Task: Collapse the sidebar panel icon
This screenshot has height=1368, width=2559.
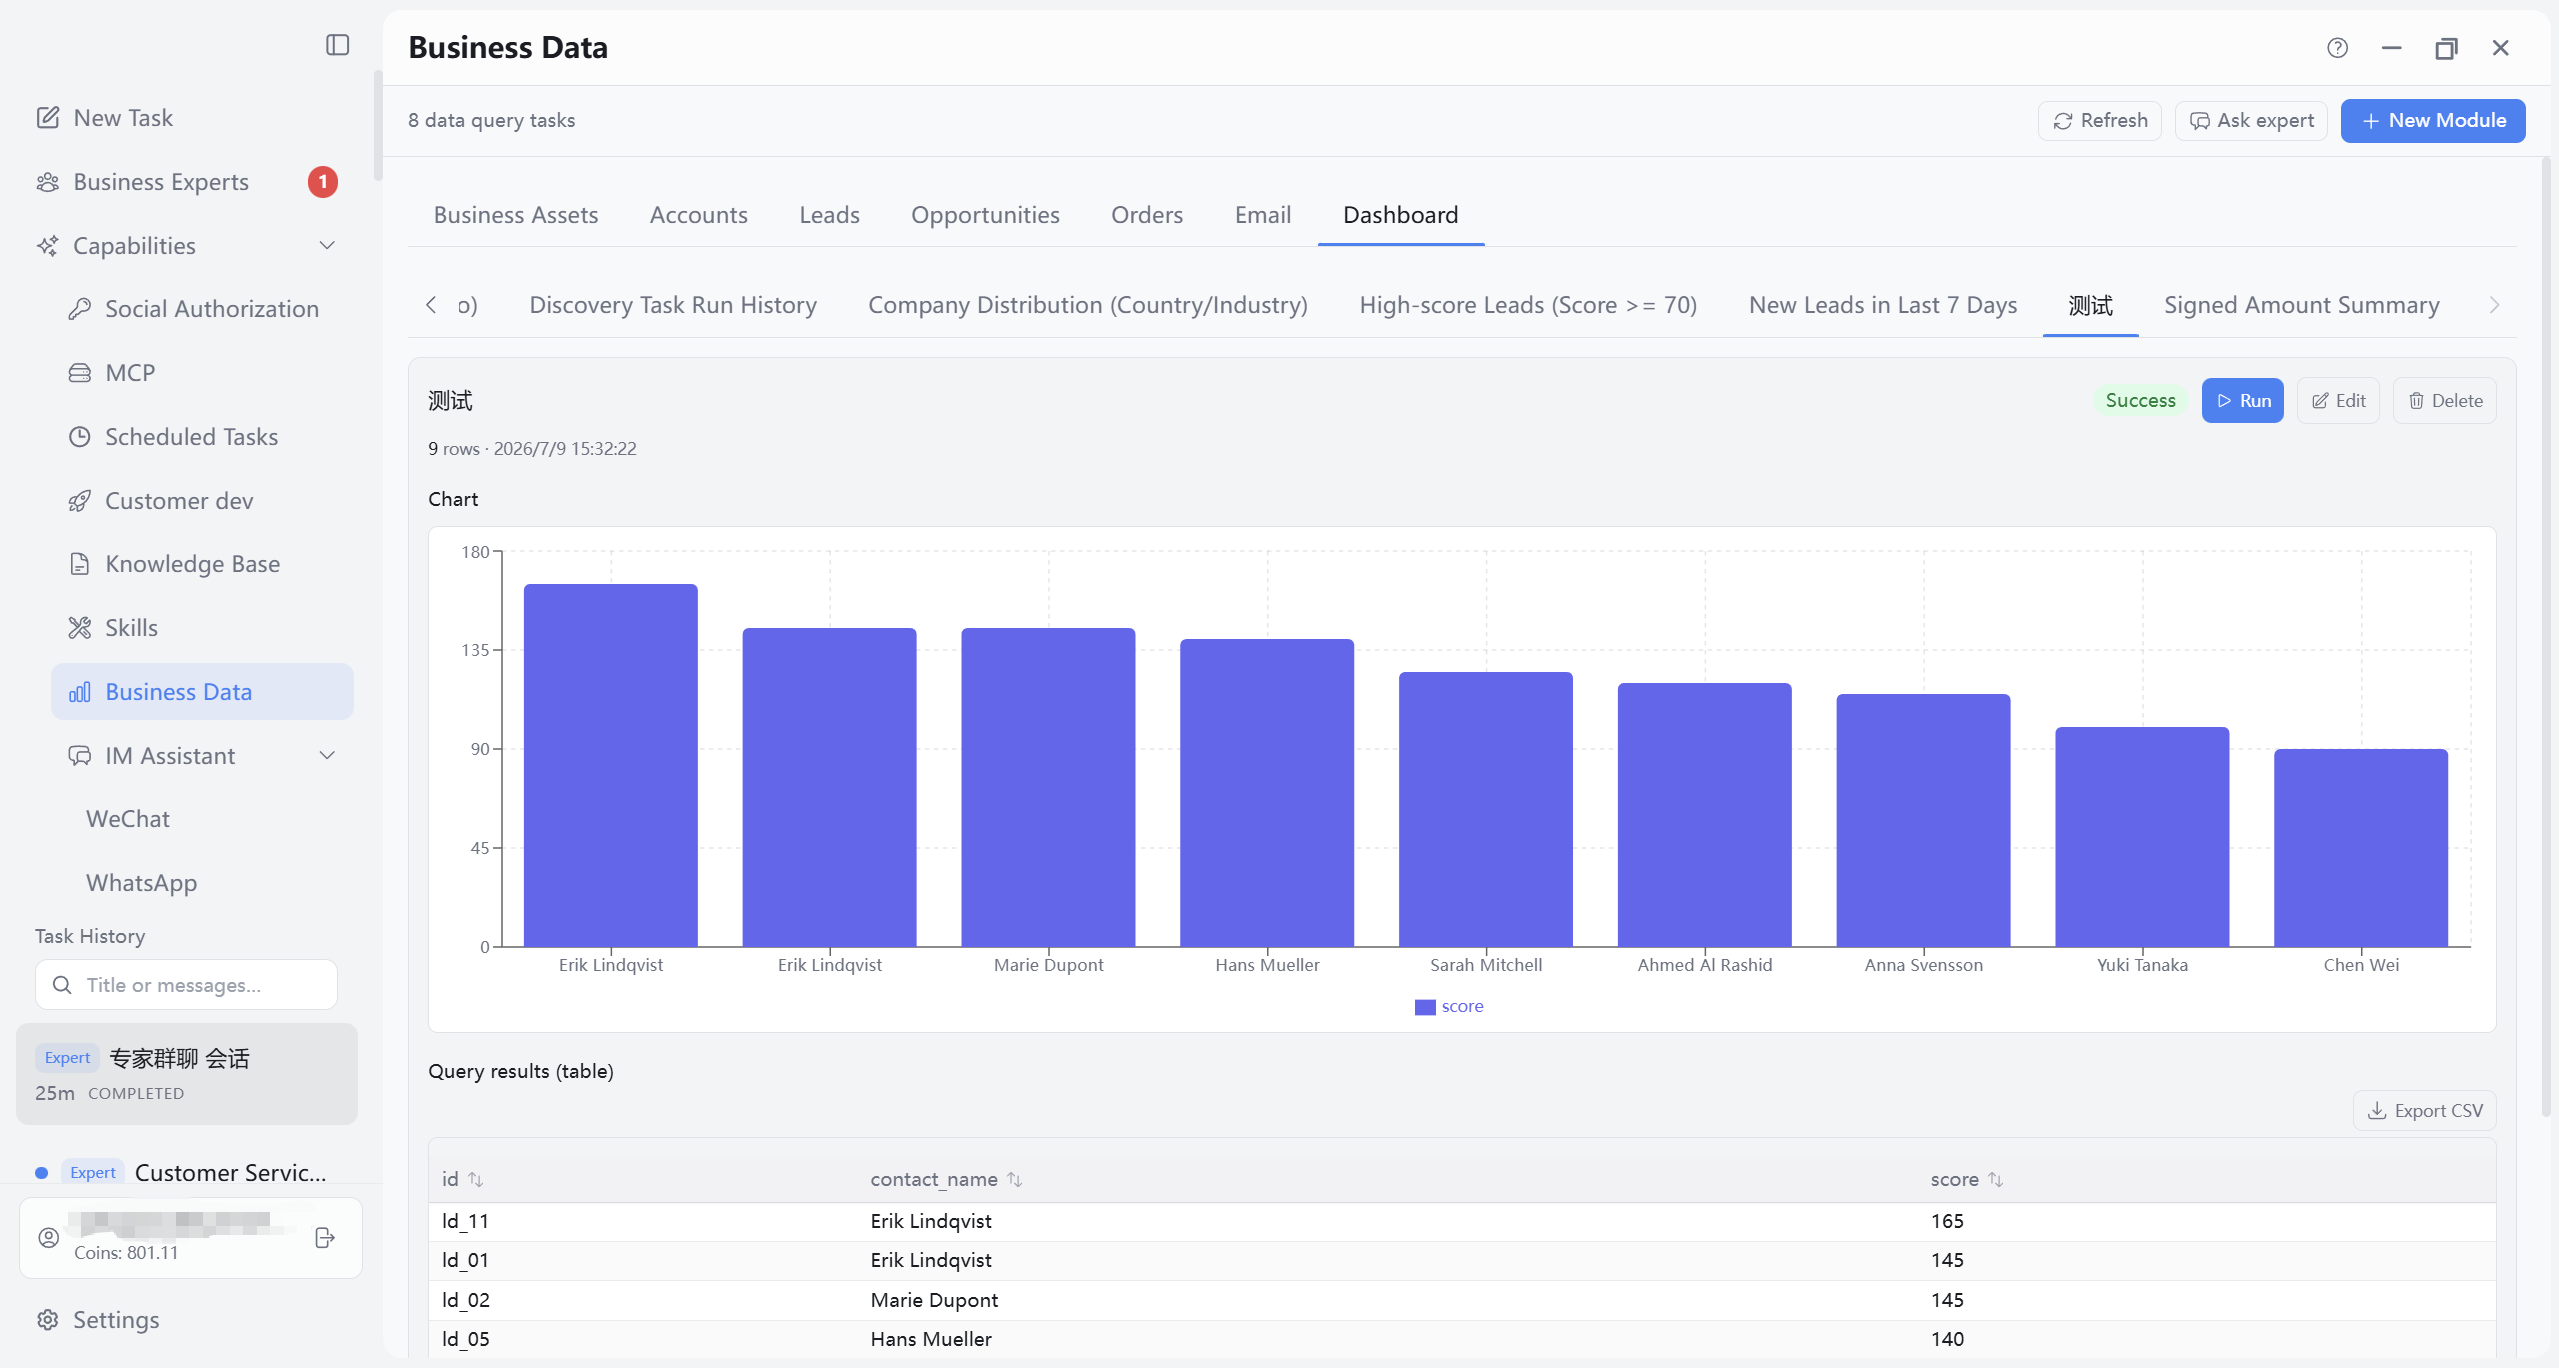Action: 337,45
